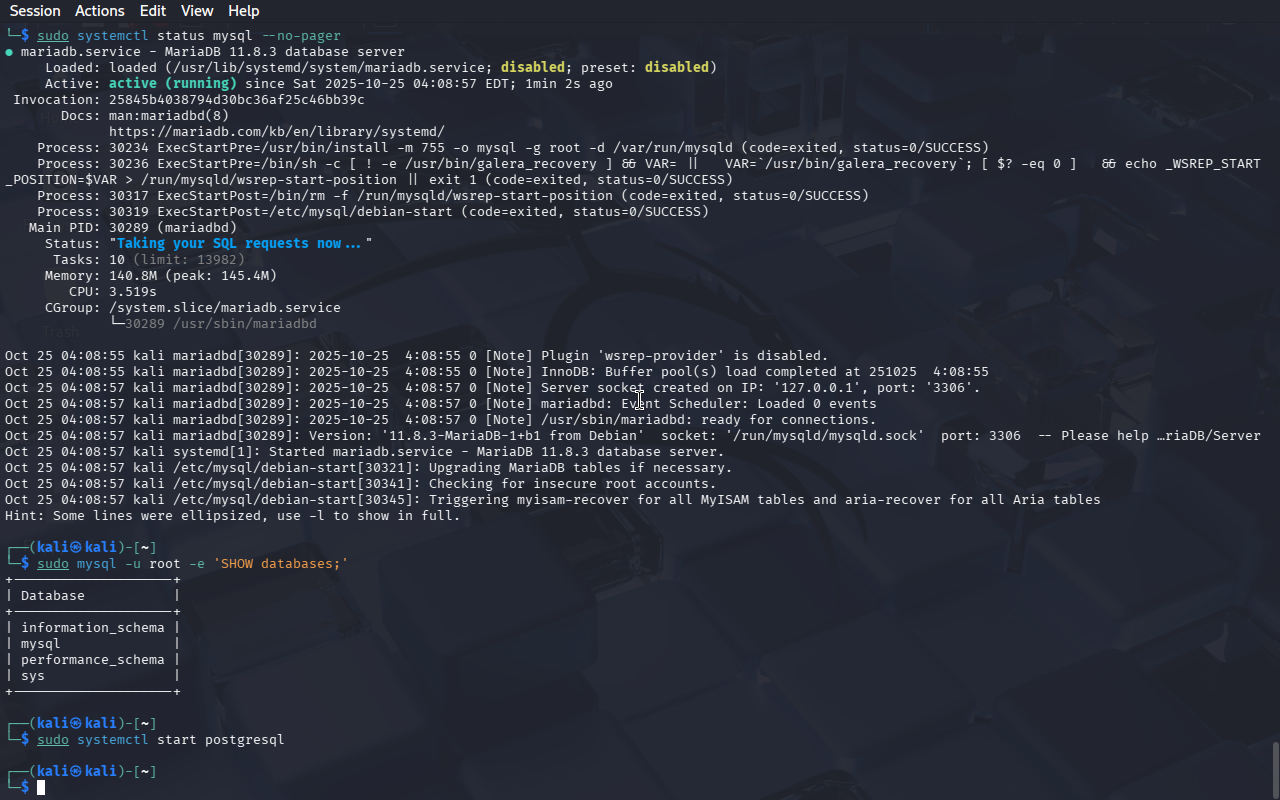Click the green 'active (running)' status text
This screenshot has width=1280, height=800.
(172, 84)
